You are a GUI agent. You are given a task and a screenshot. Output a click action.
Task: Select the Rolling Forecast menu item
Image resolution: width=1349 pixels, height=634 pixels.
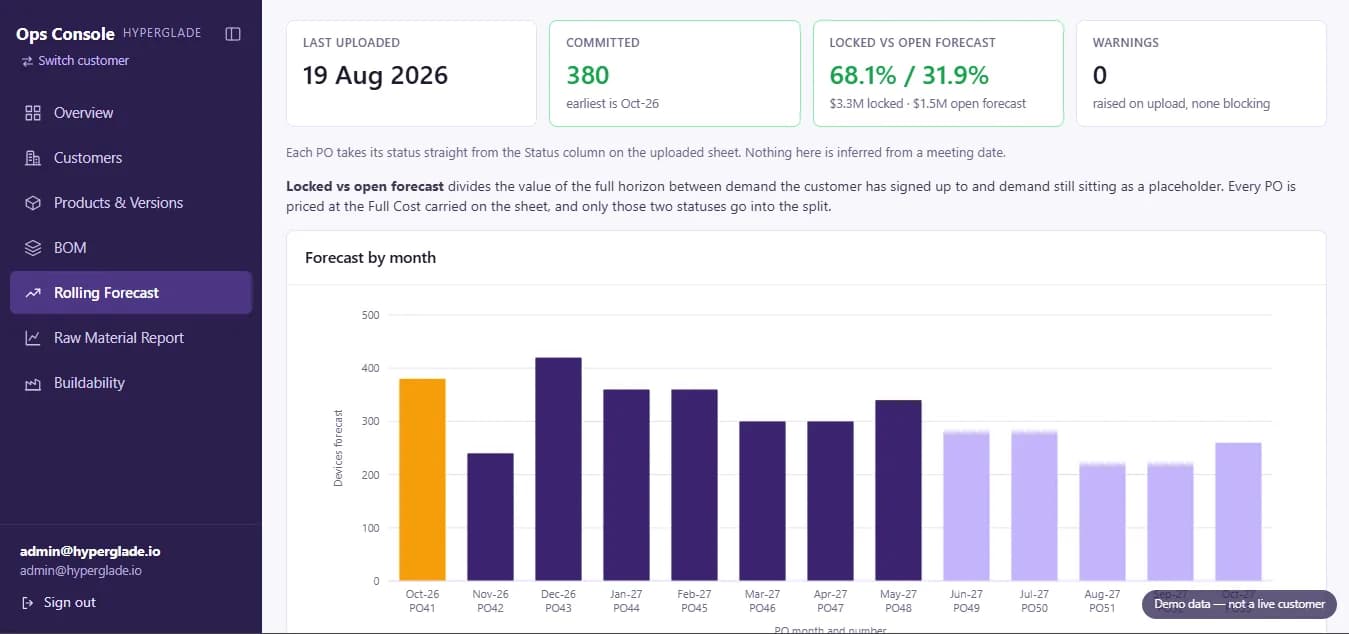click(x=131, y=293)
